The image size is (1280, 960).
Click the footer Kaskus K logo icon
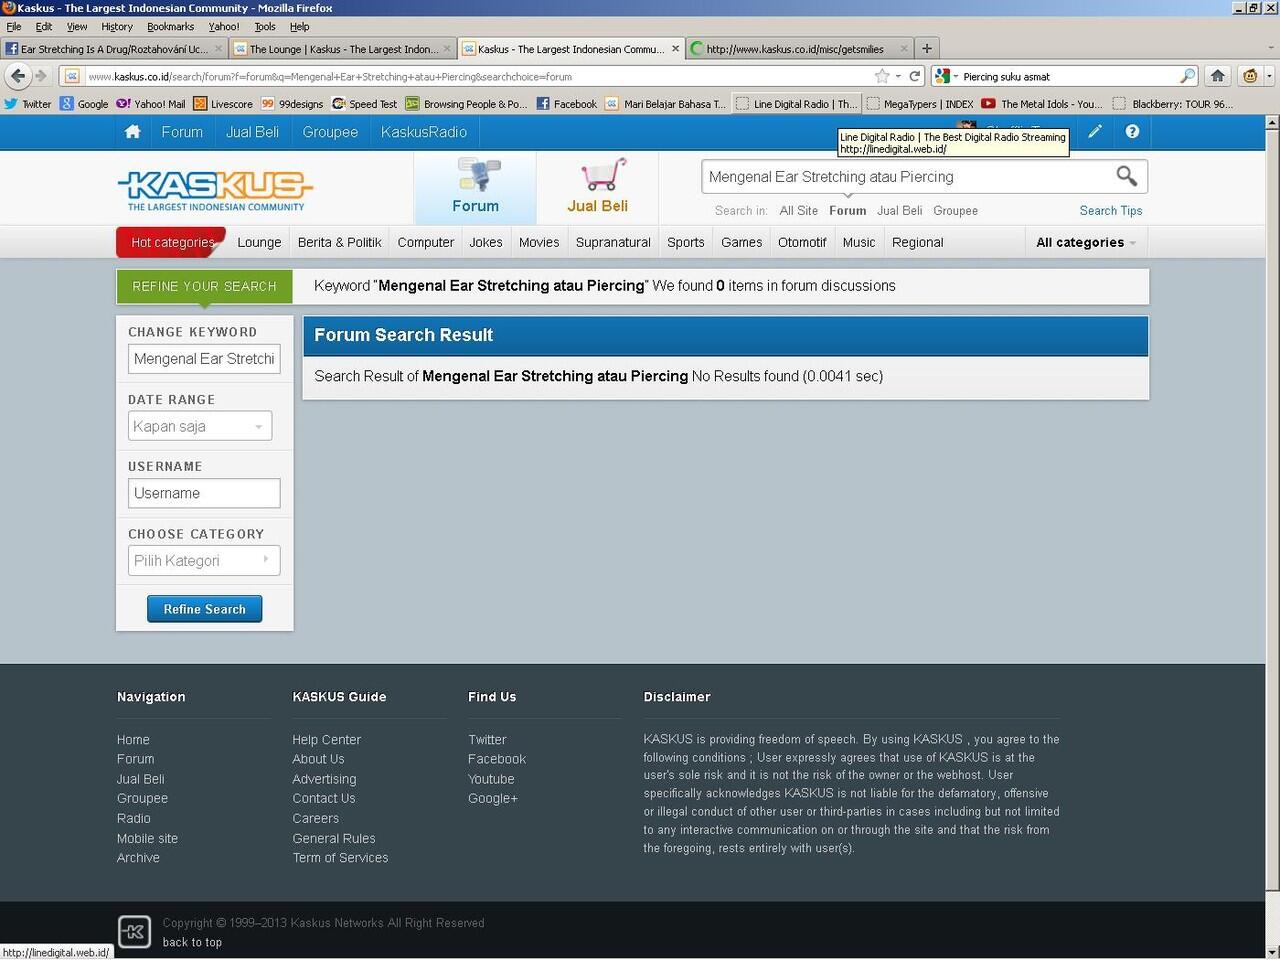click(x=134, y=932)
